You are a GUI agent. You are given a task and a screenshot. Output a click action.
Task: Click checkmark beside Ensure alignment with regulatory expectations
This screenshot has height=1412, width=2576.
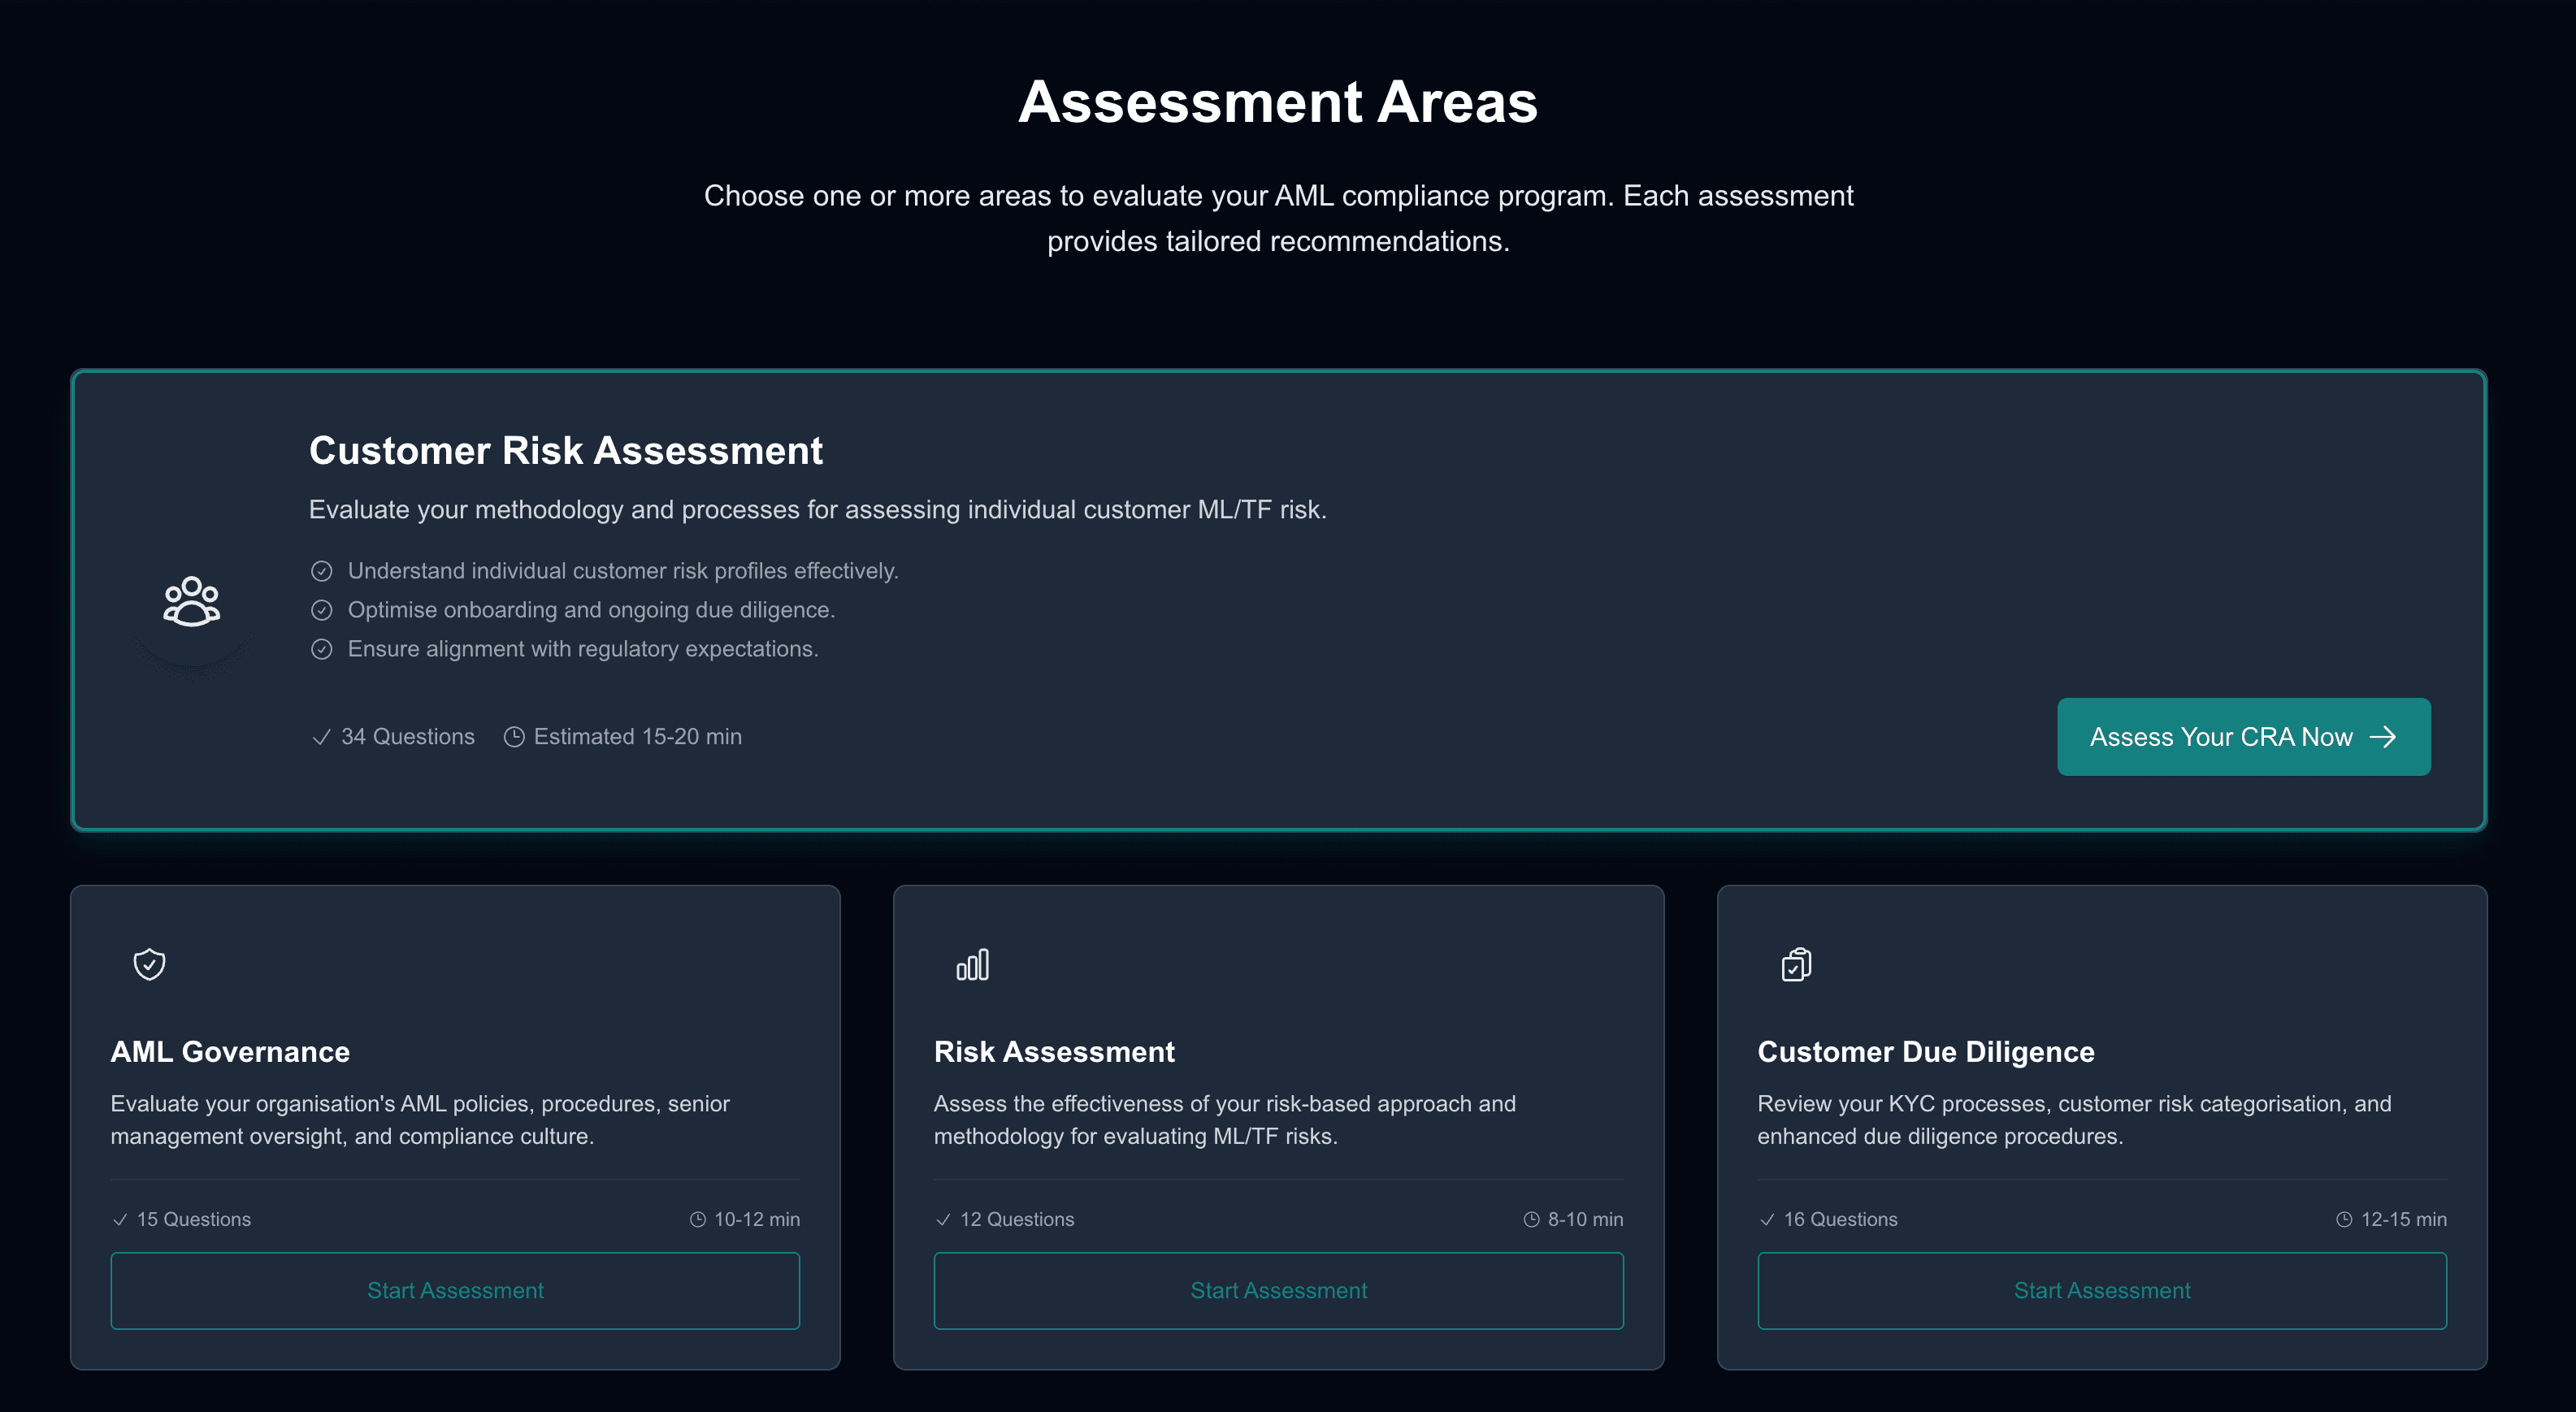click(x=322, y=648)
